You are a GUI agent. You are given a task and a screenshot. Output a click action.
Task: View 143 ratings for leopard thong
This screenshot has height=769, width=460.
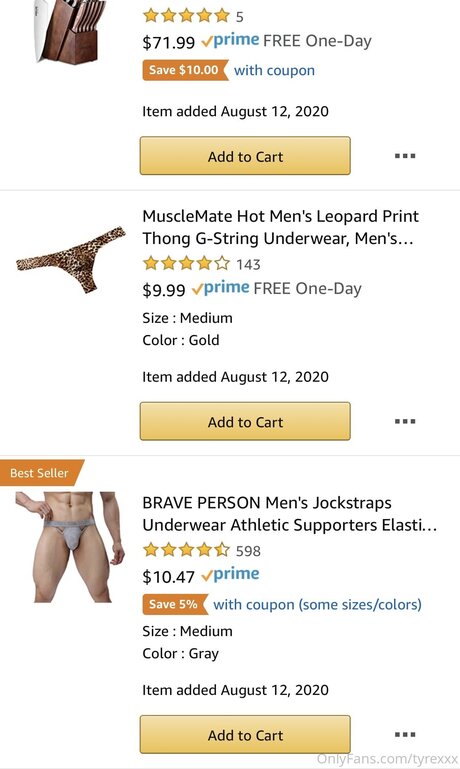[248, 264]
